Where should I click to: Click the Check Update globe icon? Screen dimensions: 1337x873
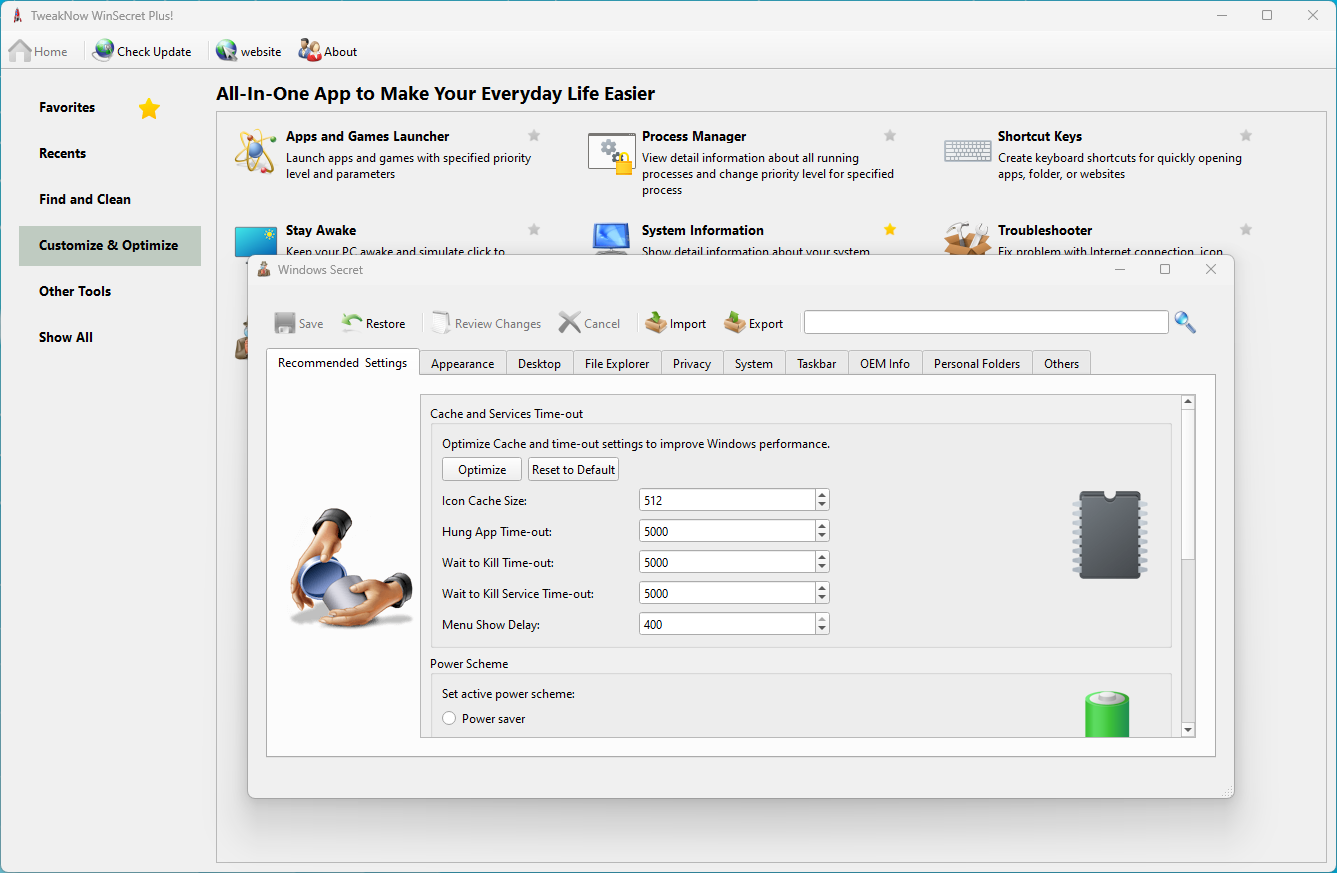[x=103, y=51]
